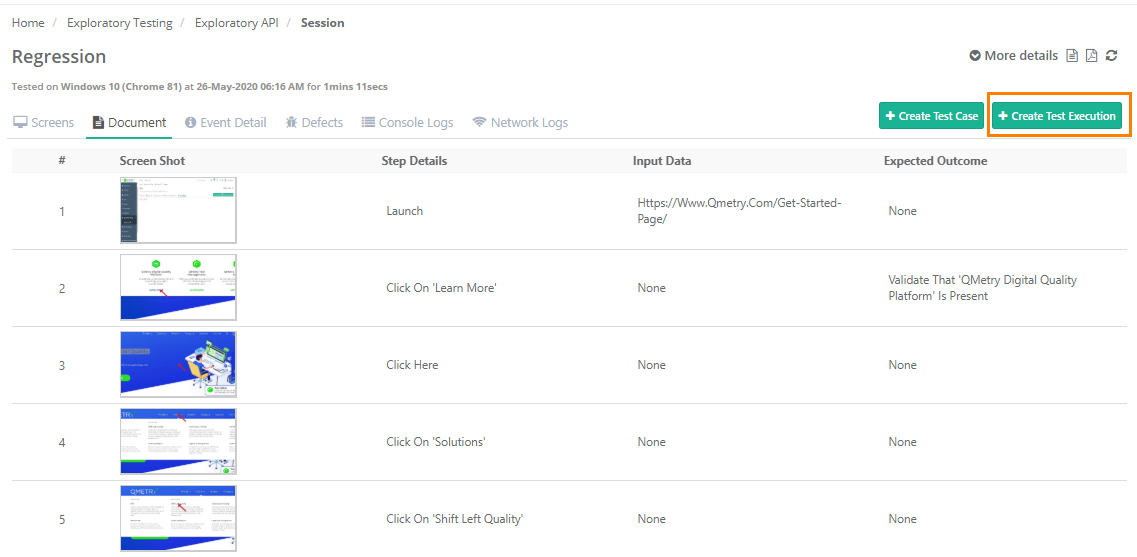
Task: Open the Event Detail tab
Action: (x=225, y=123)
